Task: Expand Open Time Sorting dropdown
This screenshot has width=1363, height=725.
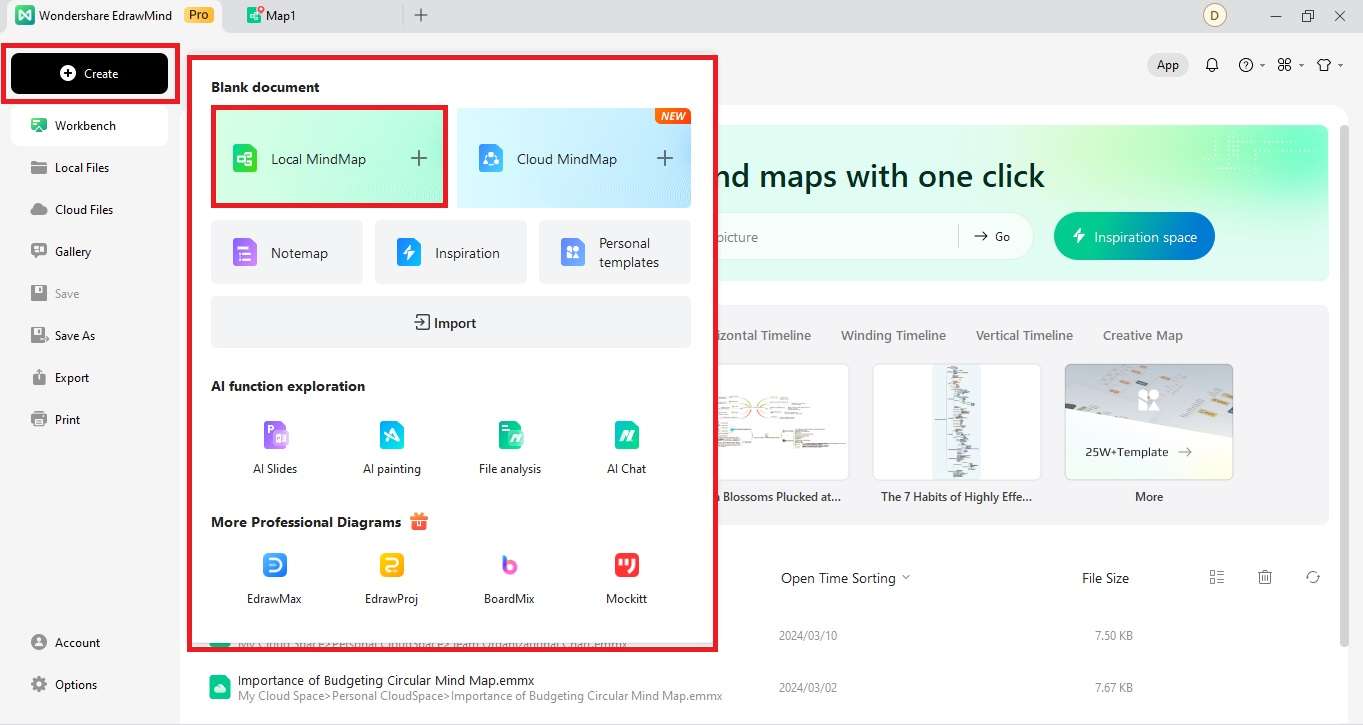Action: pyautogui.click(x=846, y=578)
